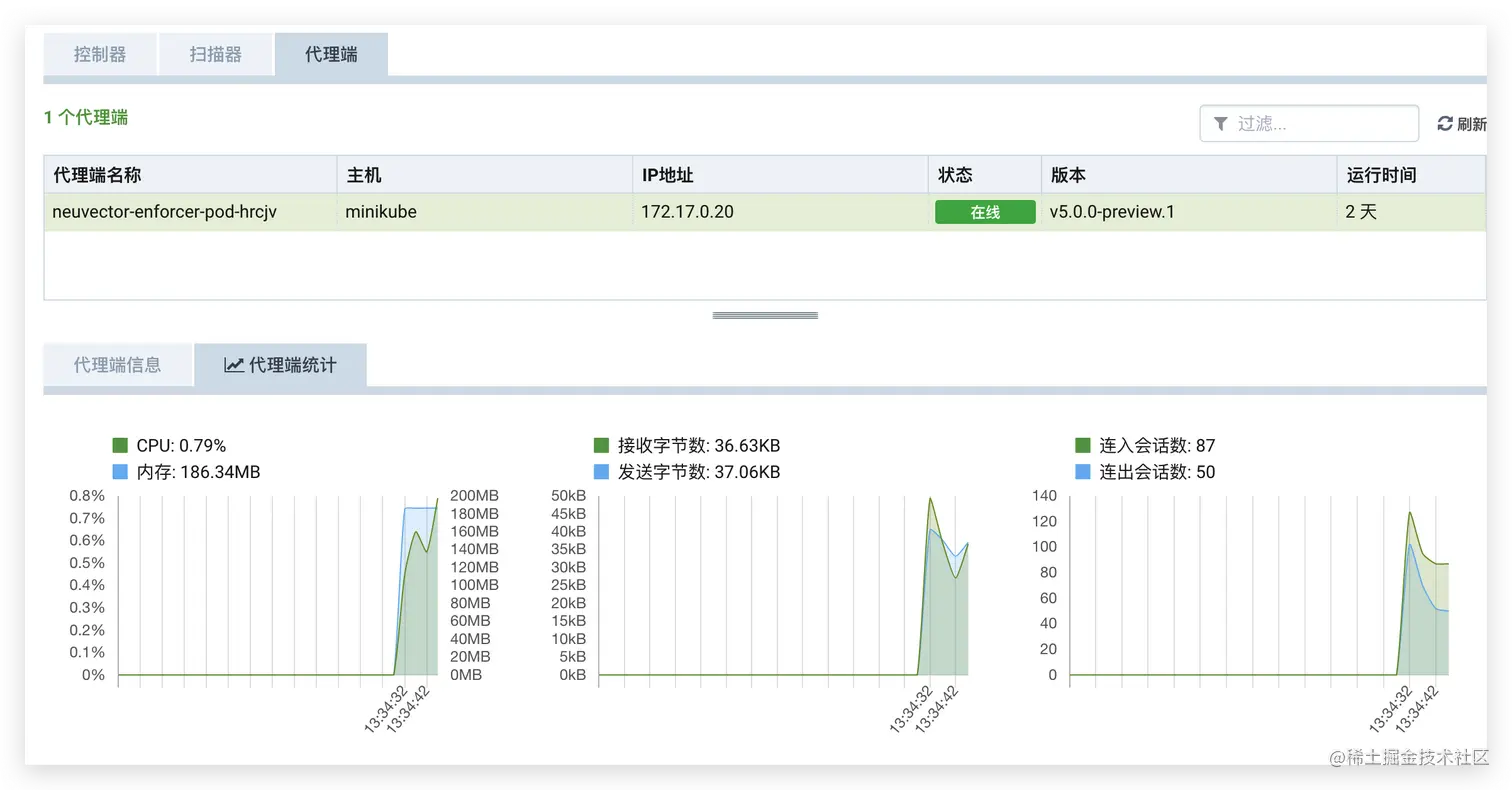This screenshot has width=1512, height=790.
Task: Toggle the CPU legend color swatch
Action: click(121, 445)
